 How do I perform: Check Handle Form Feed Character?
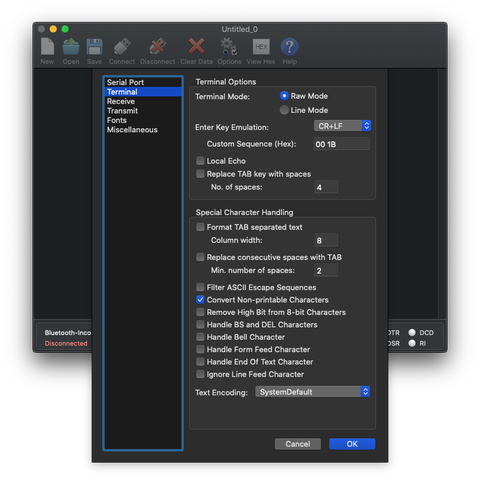[x=200, y=349]
